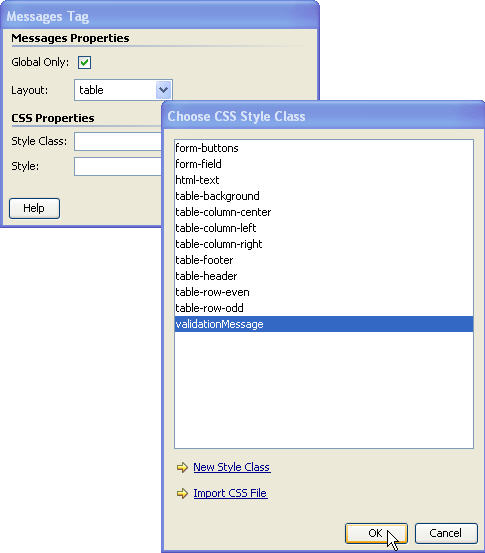Select table-footer style class
Screen dimensions: 485x553
pyautogui.click(x=323, y=260)
